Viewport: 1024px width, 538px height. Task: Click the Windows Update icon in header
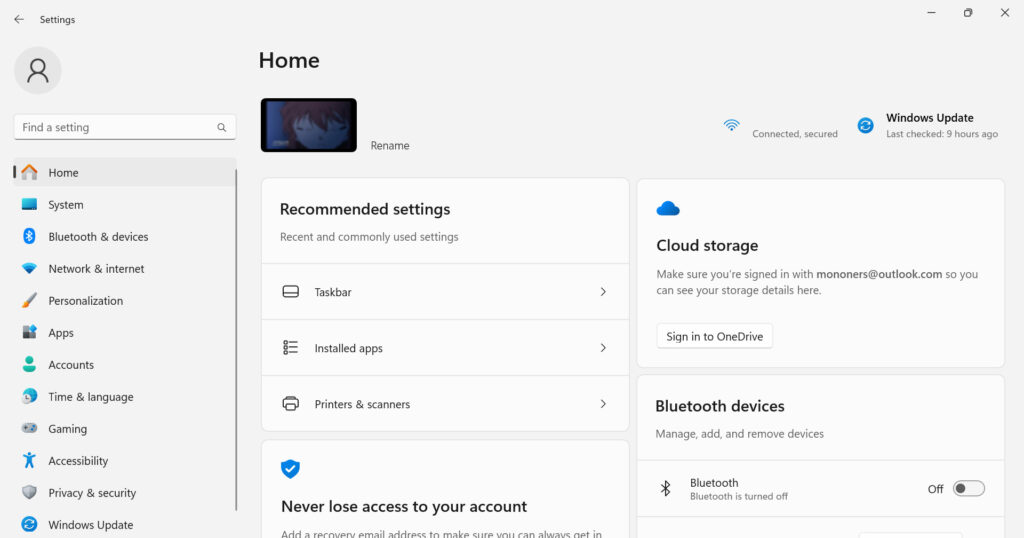(866, 126)
